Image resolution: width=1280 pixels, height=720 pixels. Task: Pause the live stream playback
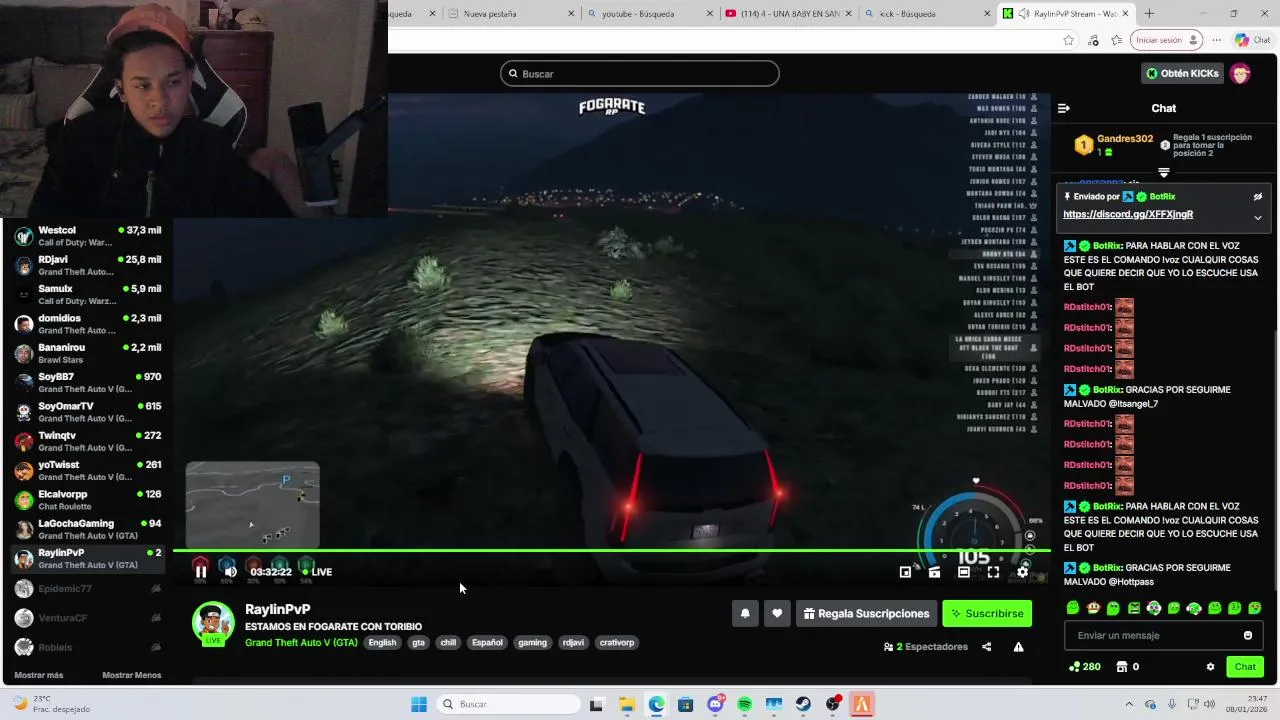coord(201,572)
